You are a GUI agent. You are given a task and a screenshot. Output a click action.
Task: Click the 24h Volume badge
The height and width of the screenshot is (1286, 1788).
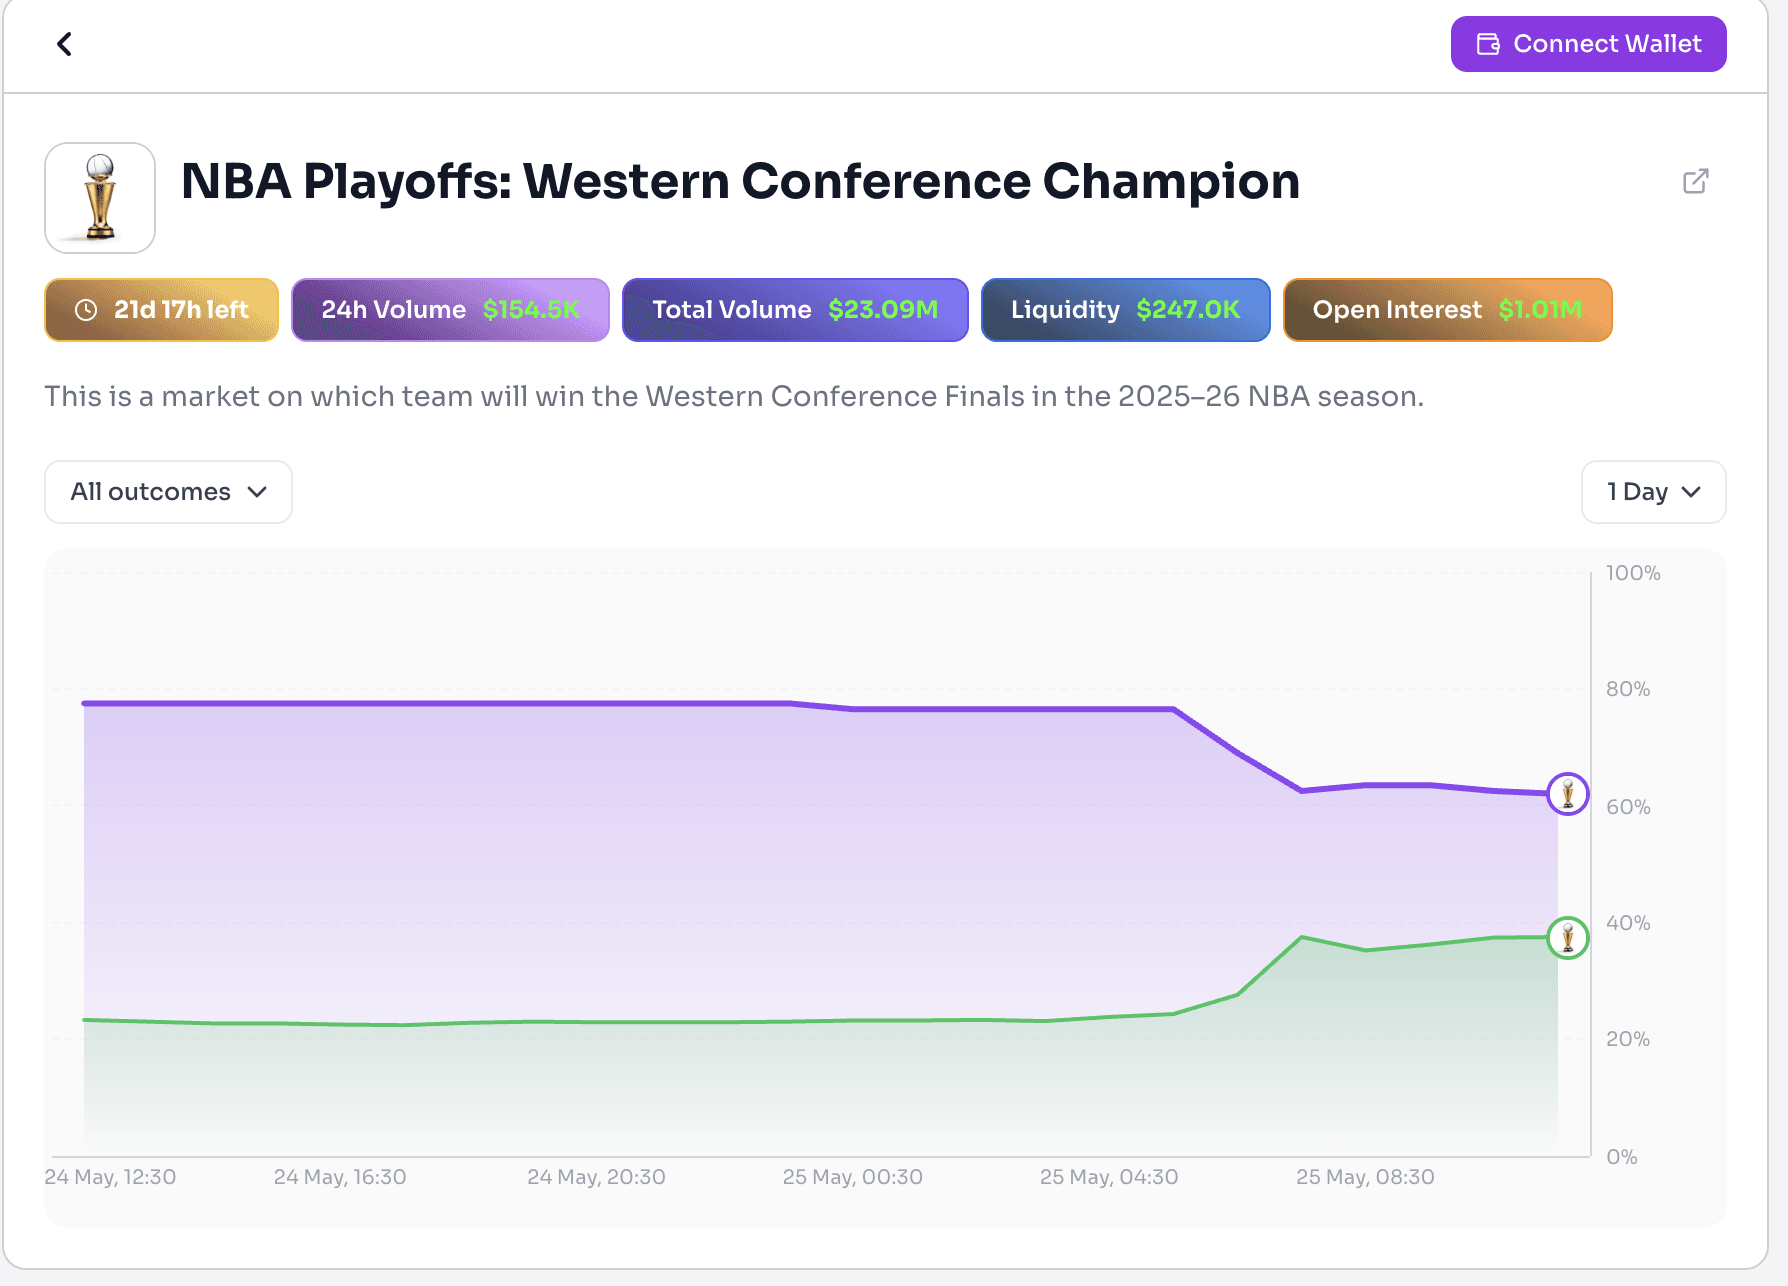(x=450, y=310)
